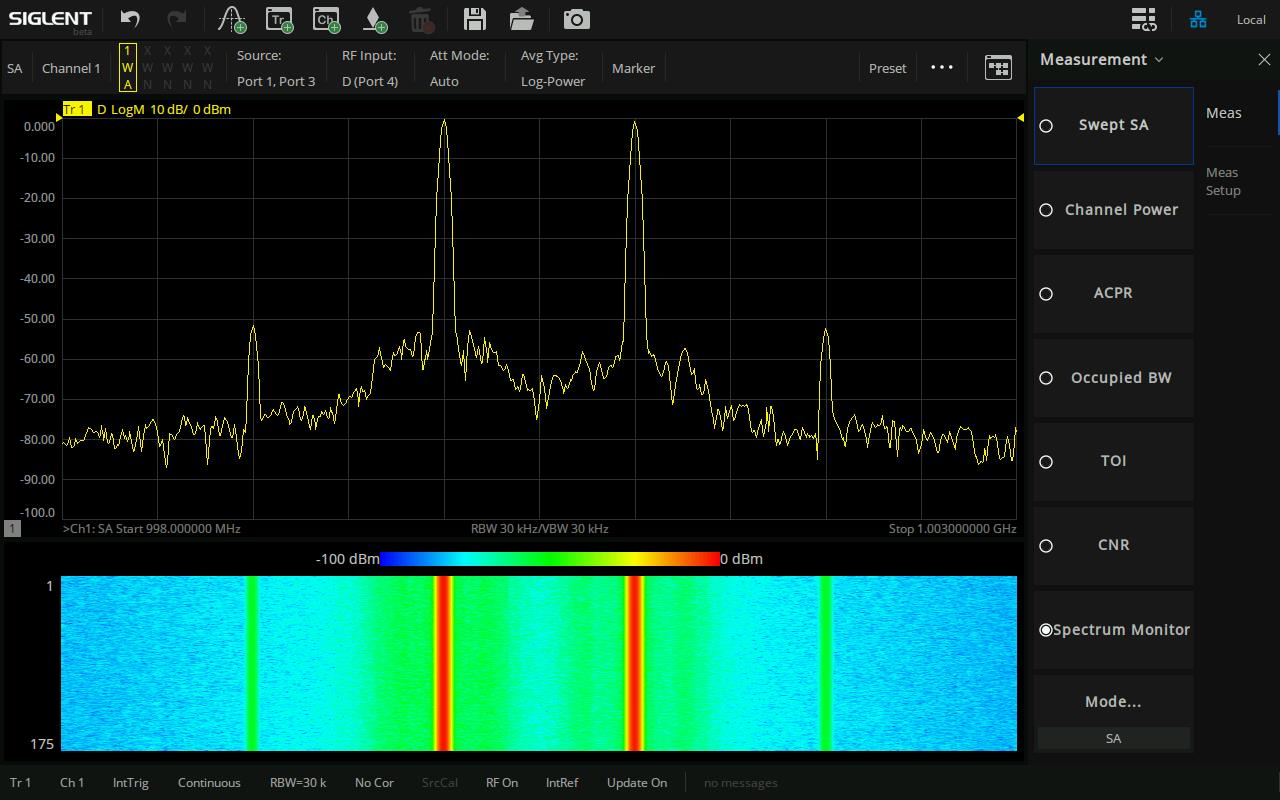Click the add trace (Tr) icon

[x=279, y=19]
